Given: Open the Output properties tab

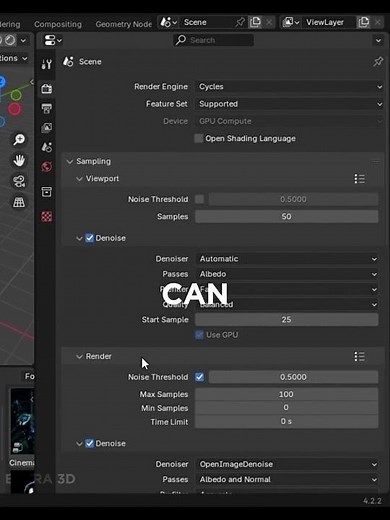Looking at the screenshot, I should pyautogui.click(x=46, y=108).
